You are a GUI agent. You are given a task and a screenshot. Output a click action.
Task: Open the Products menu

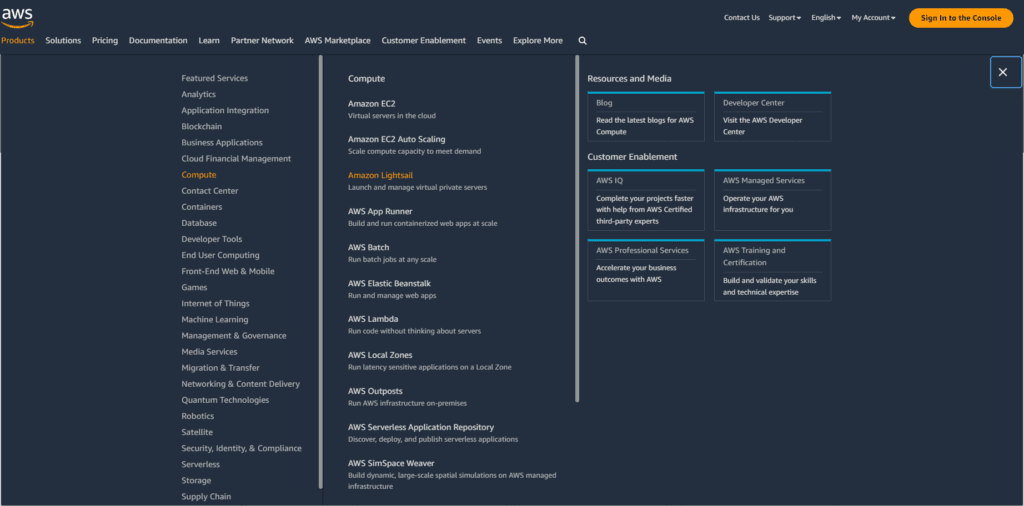[18, 40]
